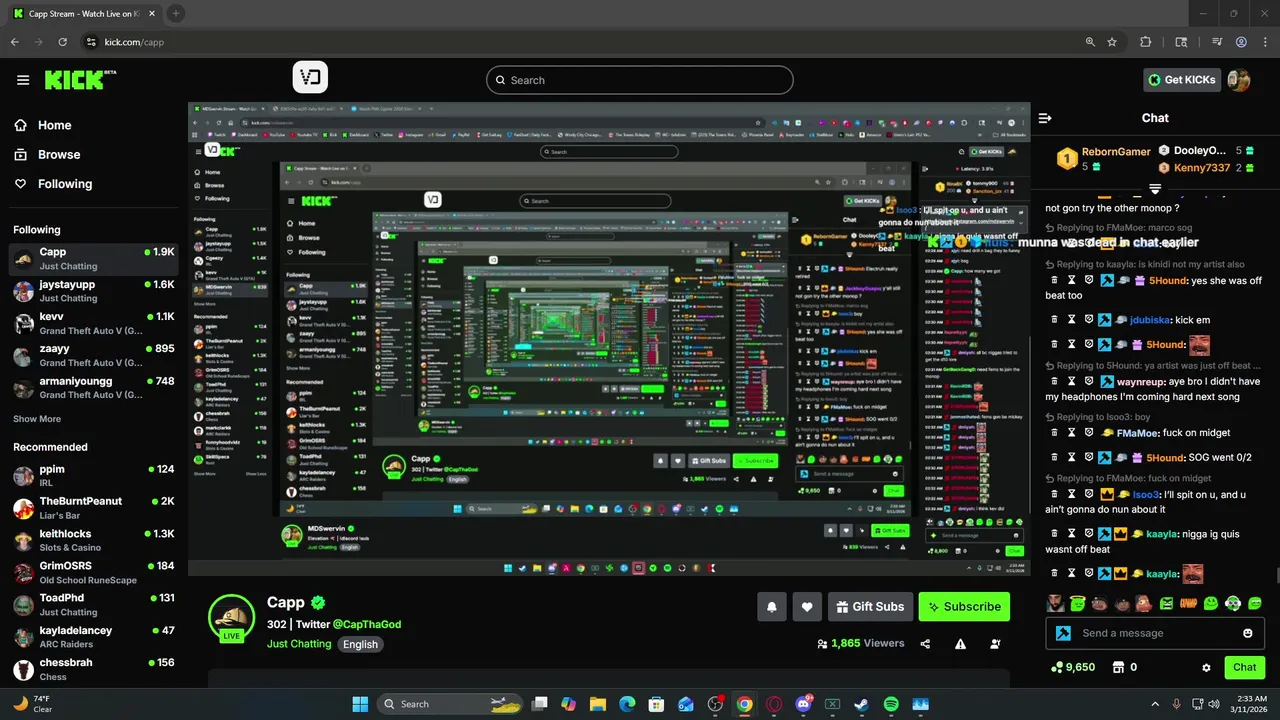Screen dimensions: 1280x720
Task: Subscribe to Capp's channel
Action: 964,607
